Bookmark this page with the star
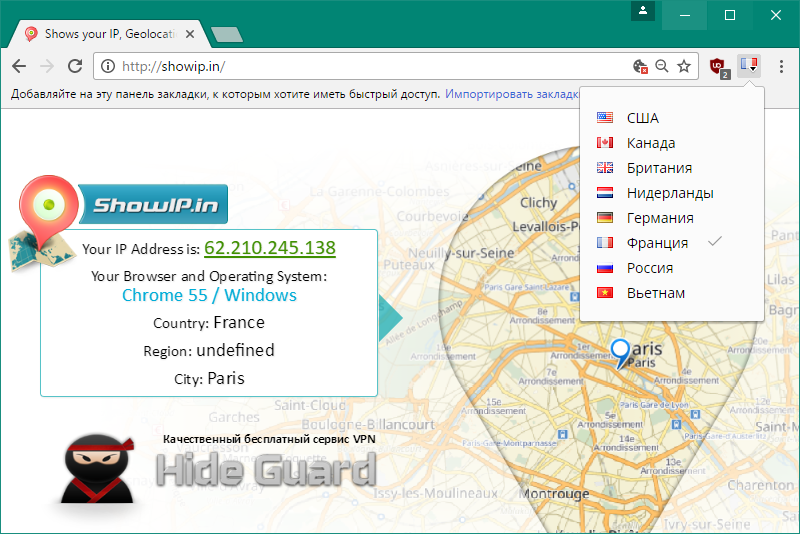Viewport: 800px width, 534px height. [x=684, y=66]
